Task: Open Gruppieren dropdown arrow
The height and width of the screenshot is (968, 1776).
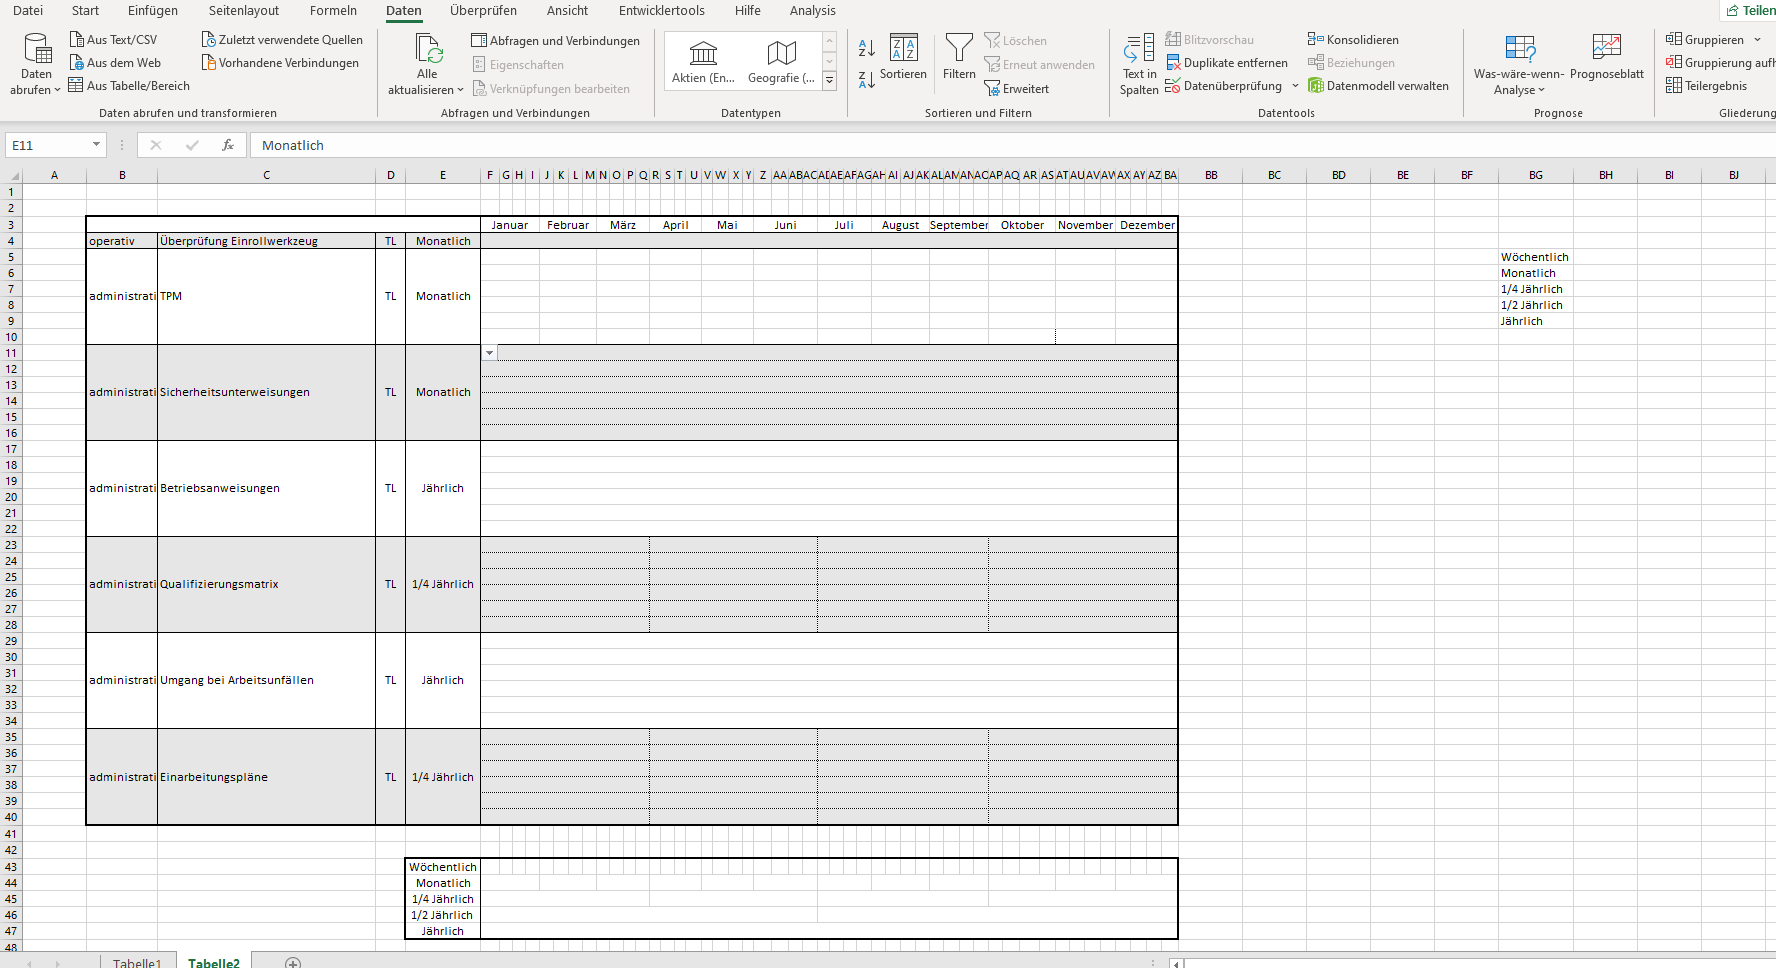Action: tap(1757, 40)
